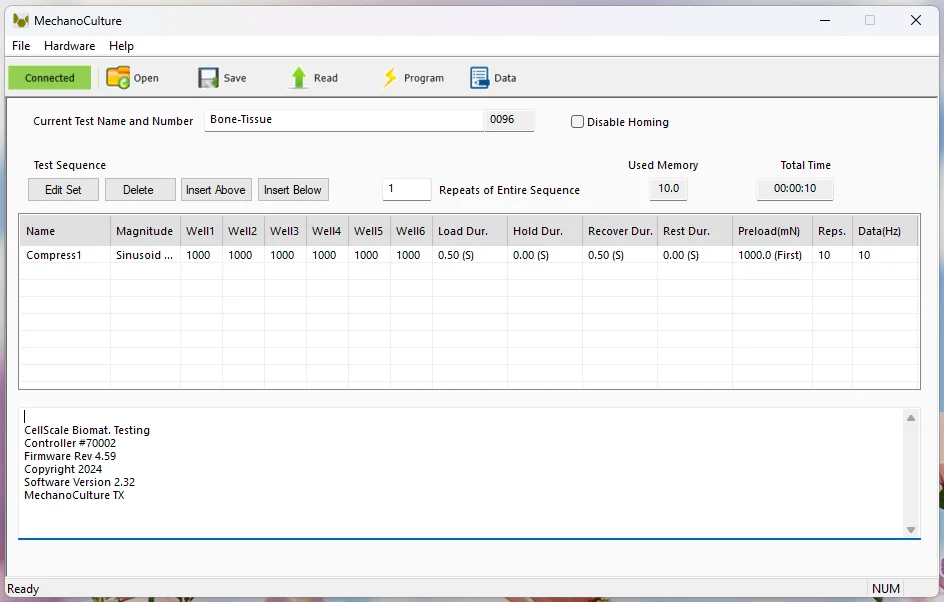Click the log panel scroll down arrow

(x=911, y=530)
